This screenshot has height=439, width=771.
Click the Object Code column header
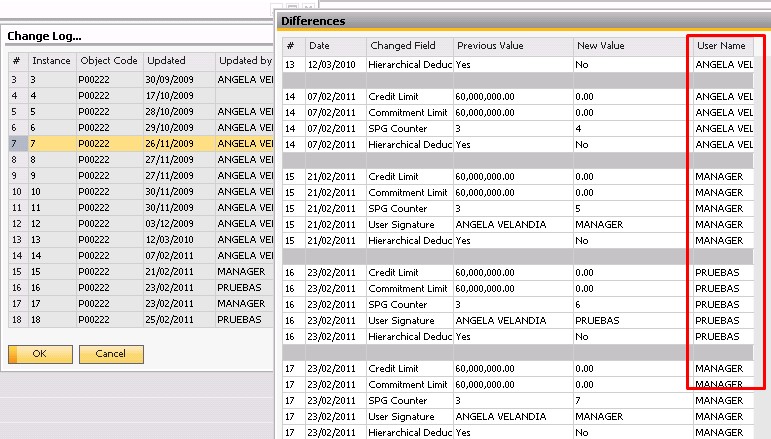pos(109,61)
